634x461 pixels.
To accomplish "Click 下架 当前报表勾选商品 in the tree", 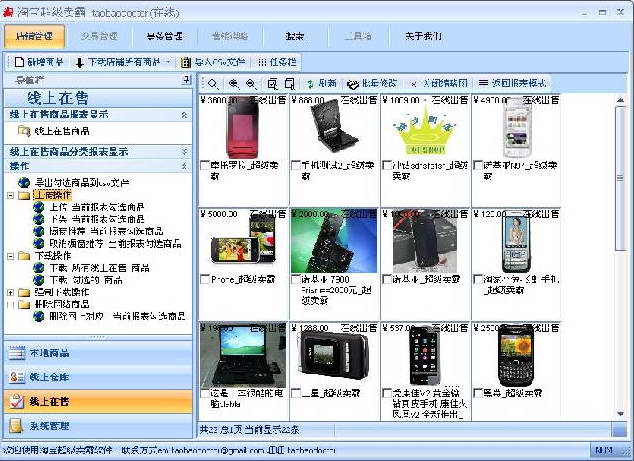I will 97,219.
